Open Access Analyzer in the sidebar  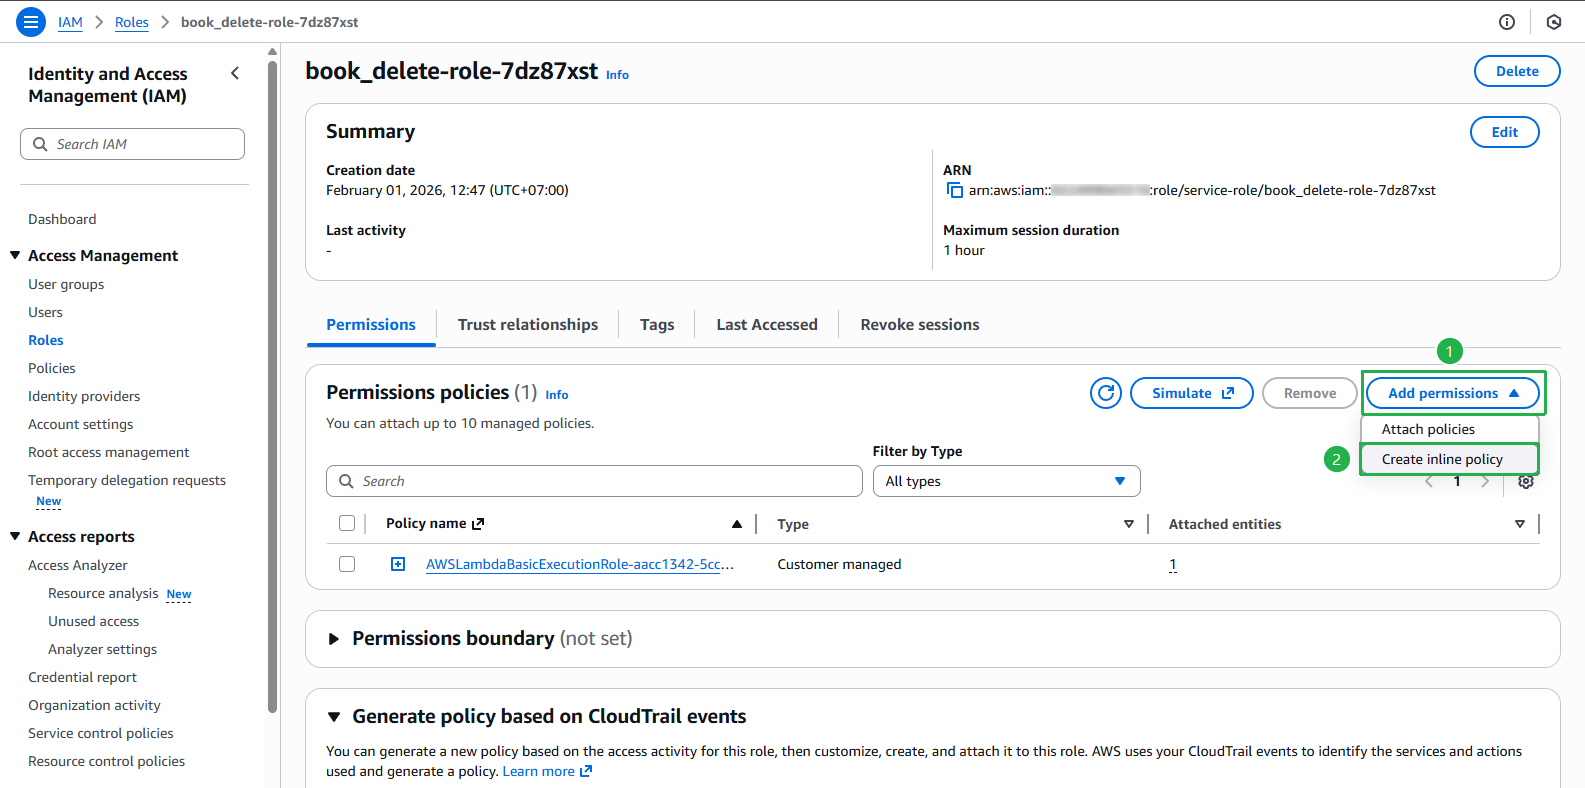coord(78,565)
